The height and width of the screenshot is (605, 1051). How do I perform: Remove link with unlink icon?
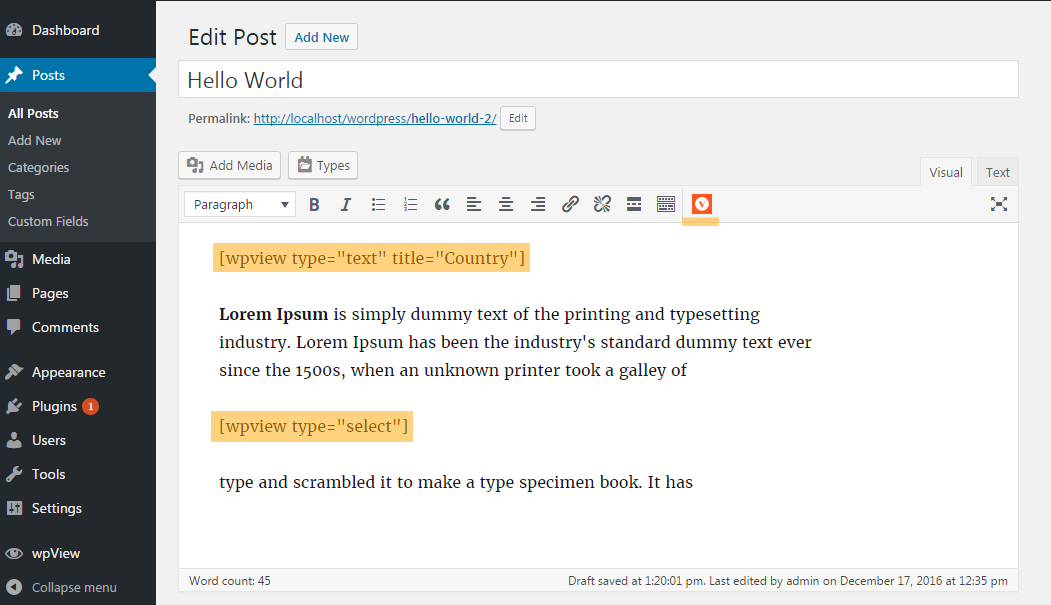602,204
